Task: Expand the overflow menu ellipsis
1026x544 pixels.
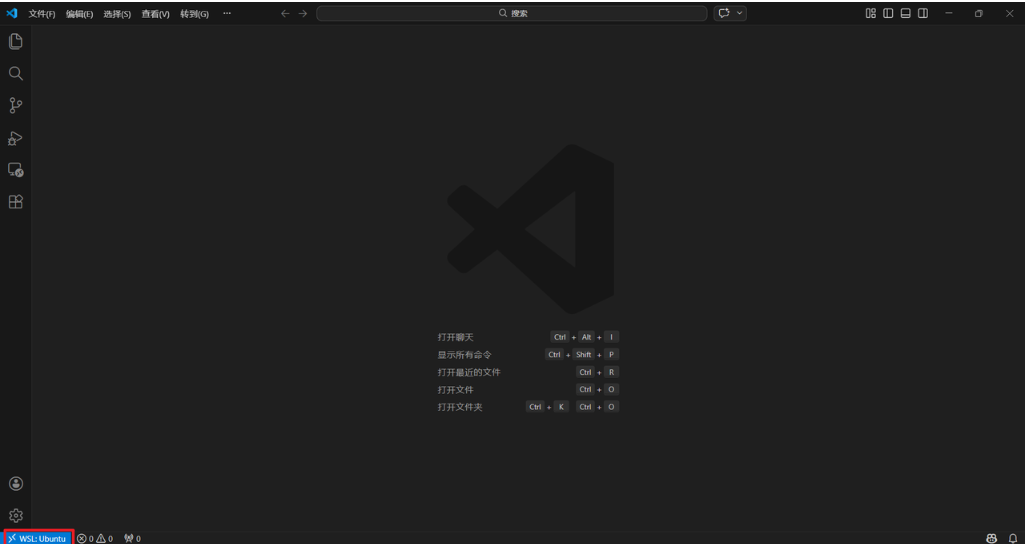Action: (226, 13)
